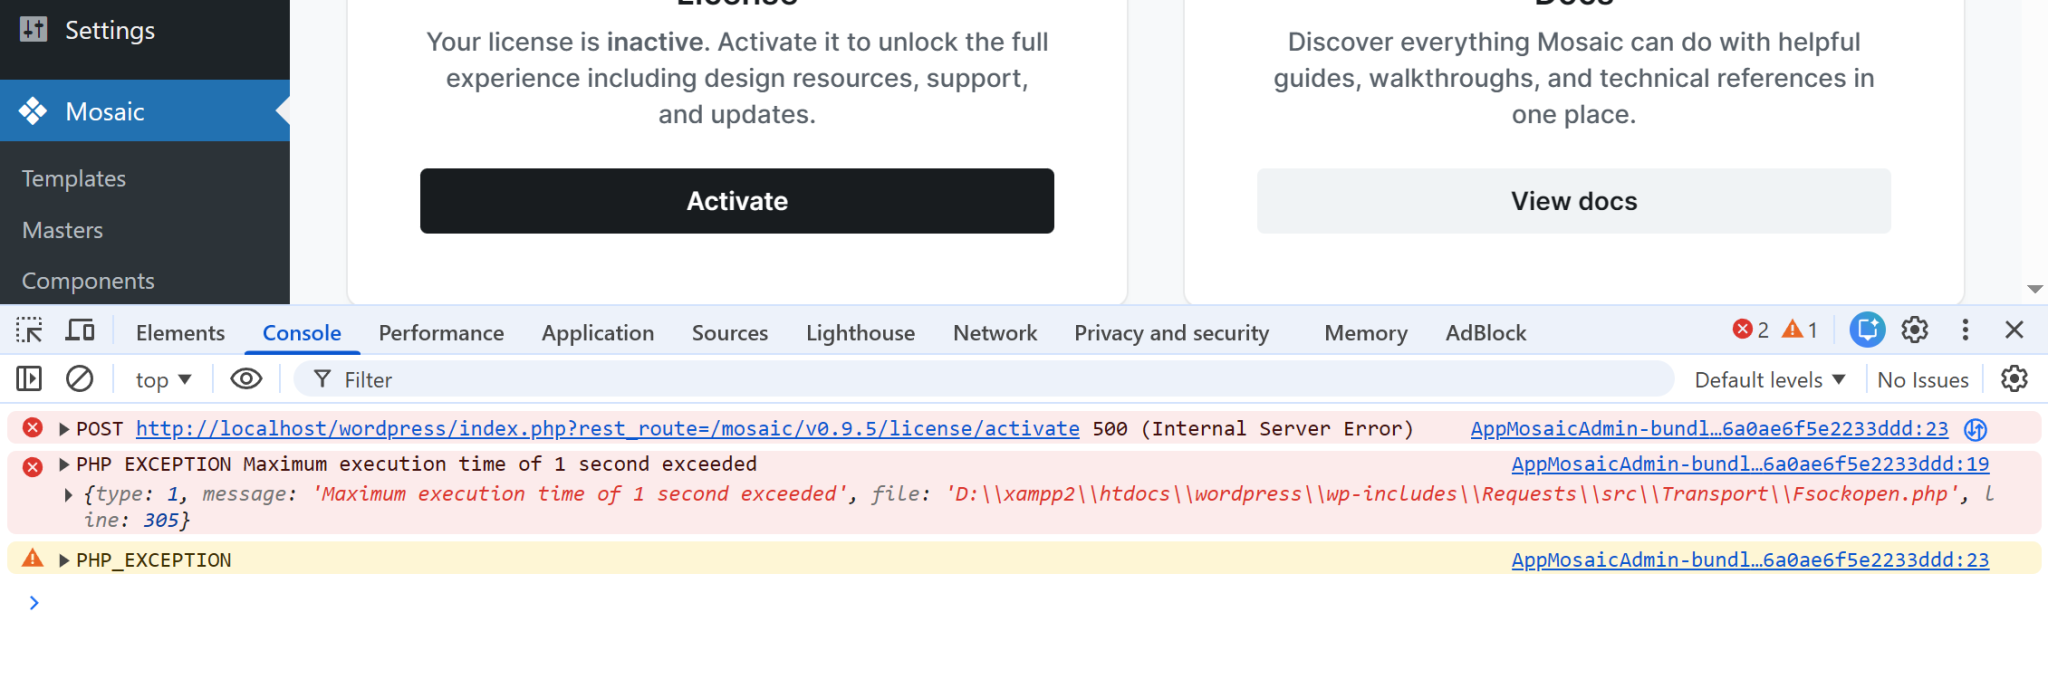Focus the console Filter input field

(x=985, y=379)
